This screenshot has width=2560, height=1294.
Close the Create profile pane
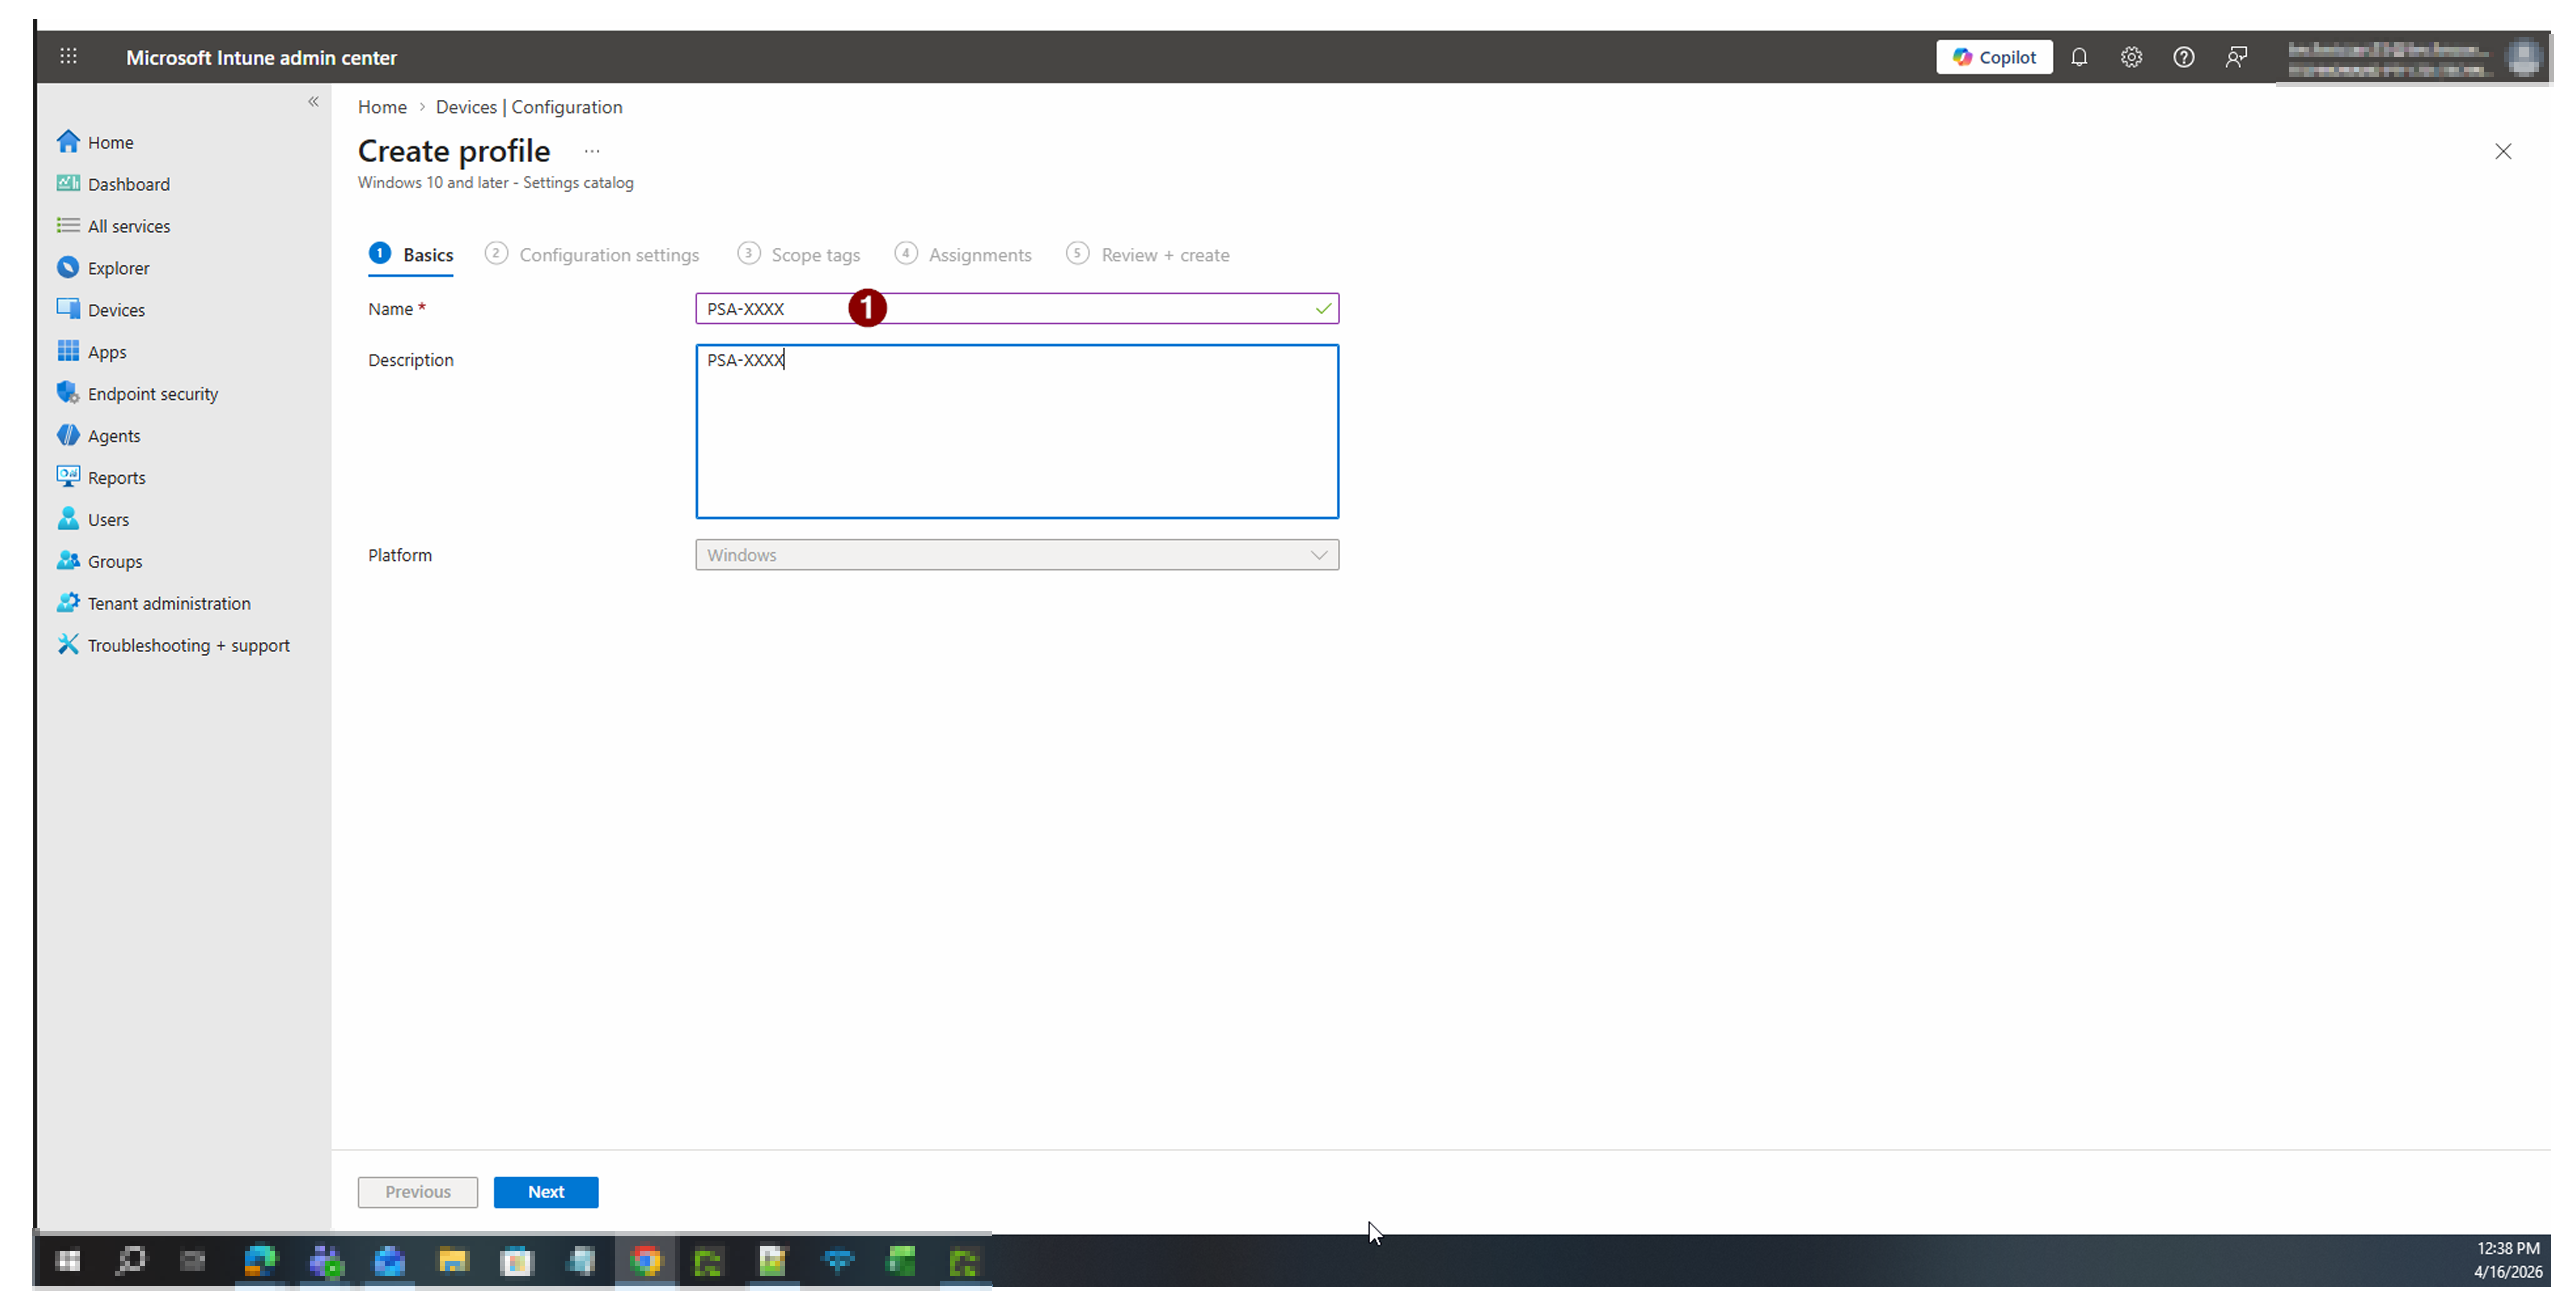click(x=2503, y=151)
